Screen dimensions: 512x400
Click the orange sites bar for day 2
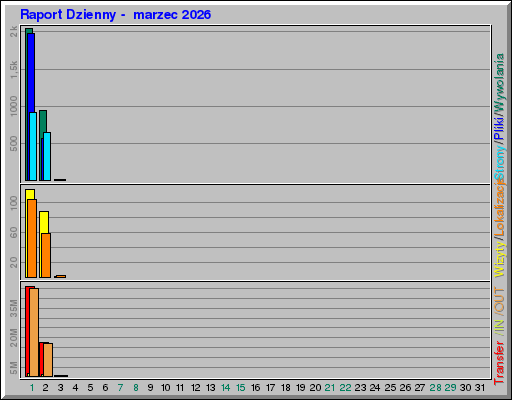pos(46,255)
